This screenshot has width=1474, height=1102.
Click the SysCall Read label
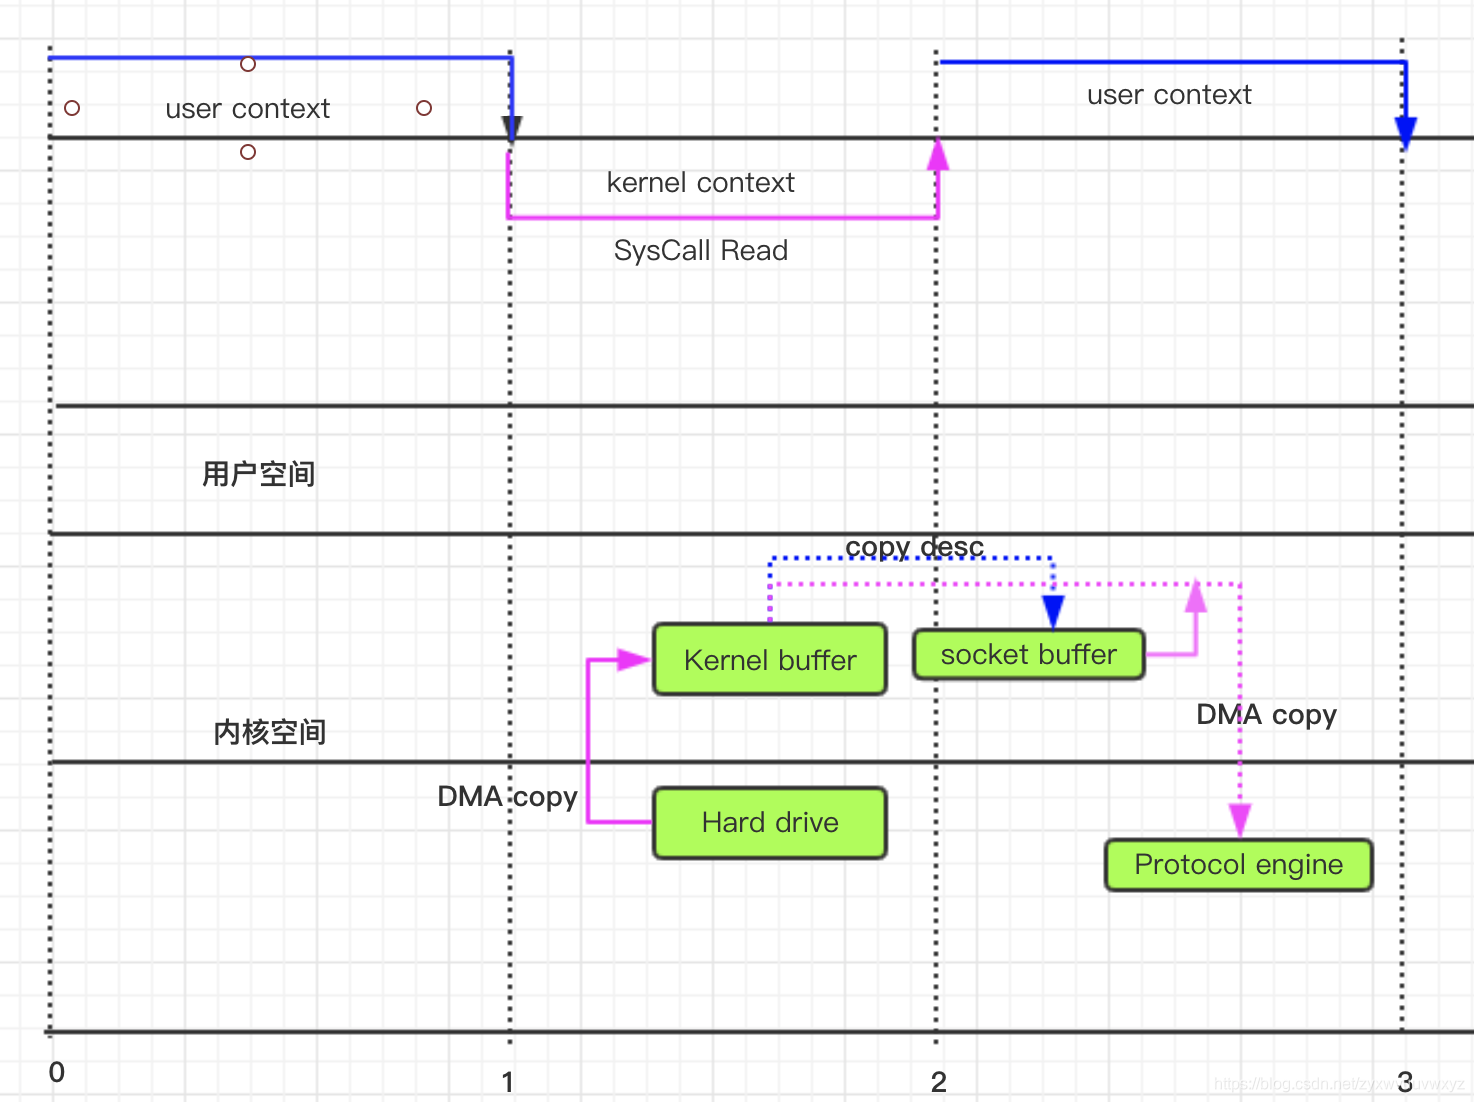point(701,250)
